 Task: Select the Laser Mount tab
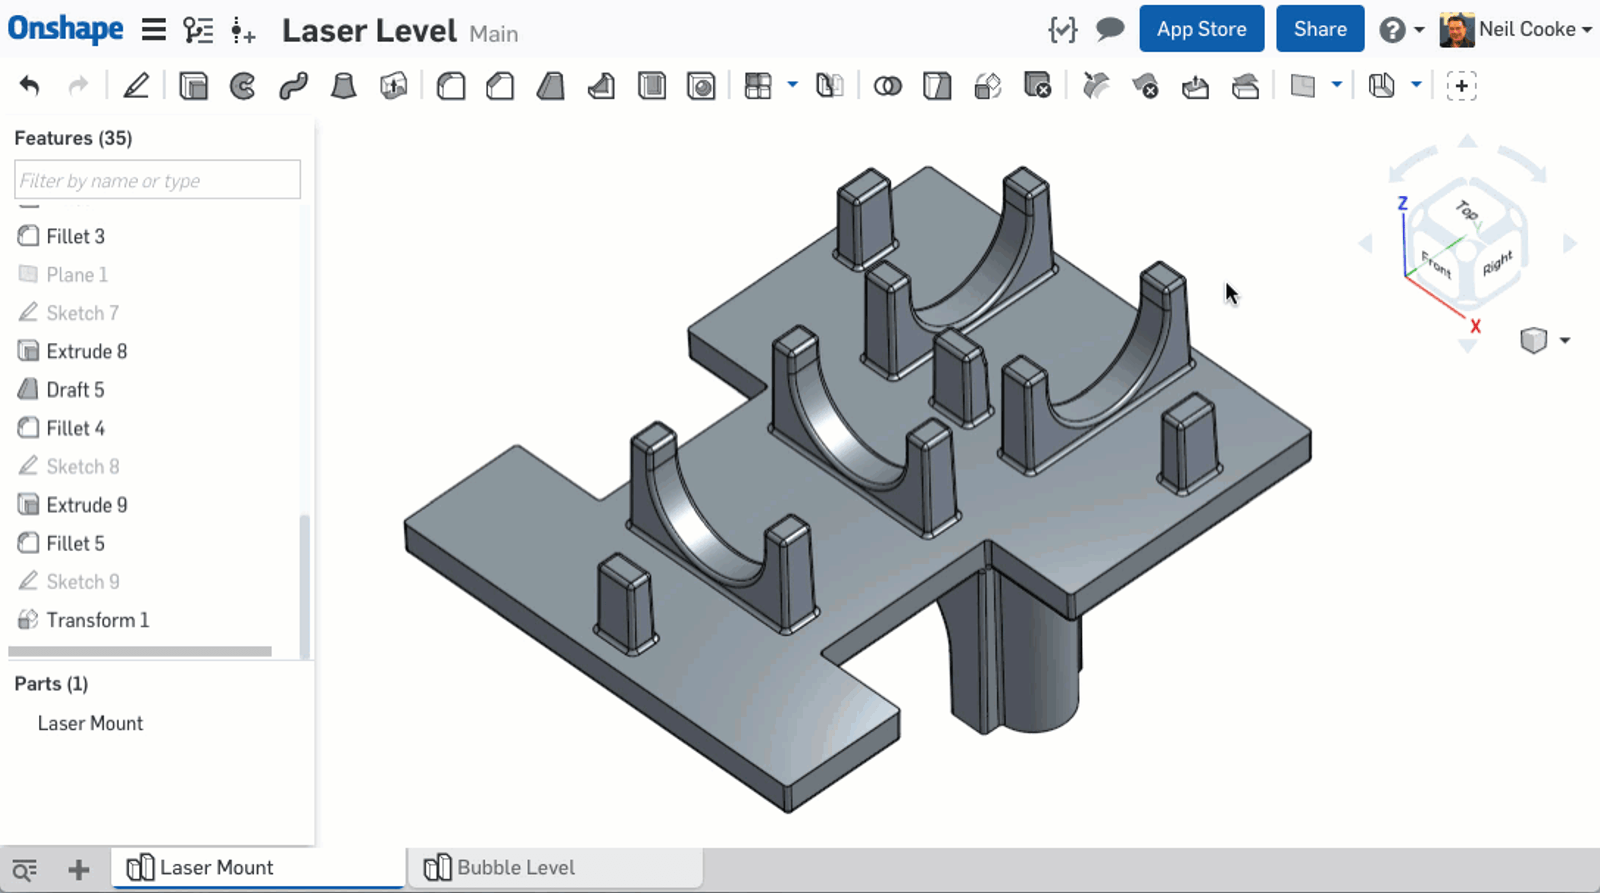point(216,867)
